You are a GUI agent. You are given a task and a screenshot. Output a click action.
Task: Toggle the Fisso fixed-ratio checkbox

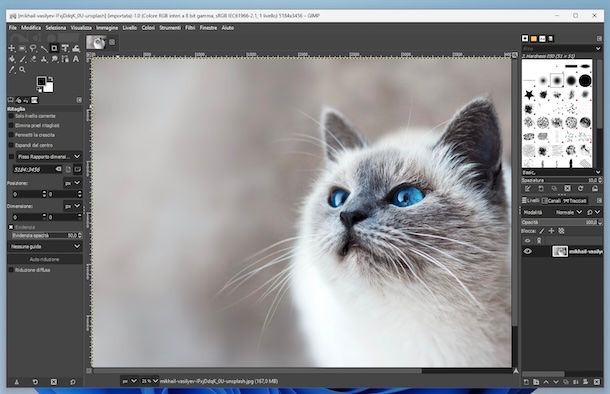click(11, 156)
